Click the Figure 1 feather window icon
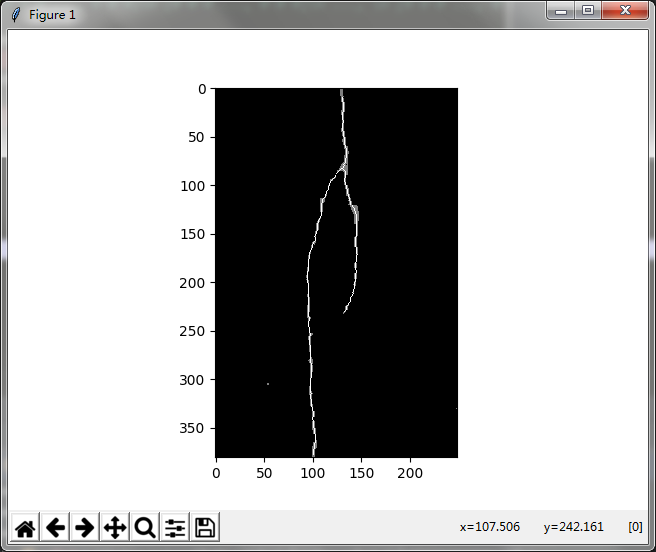 [16, 15]
